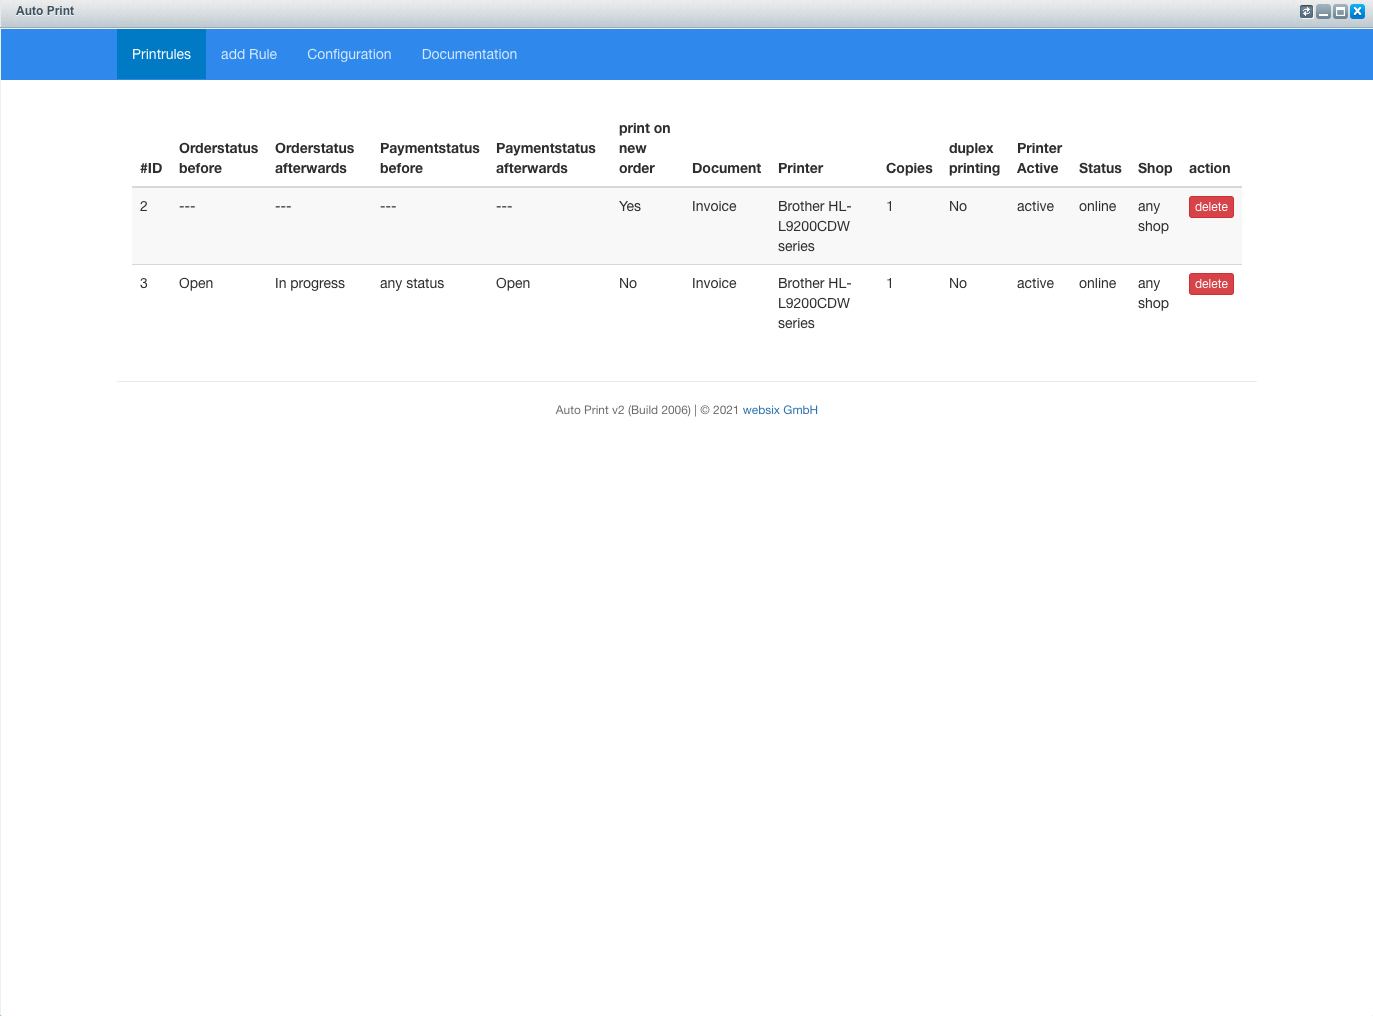Click the Auto Print window title
The image size is (1373, 1016).
tap(45, 11)
